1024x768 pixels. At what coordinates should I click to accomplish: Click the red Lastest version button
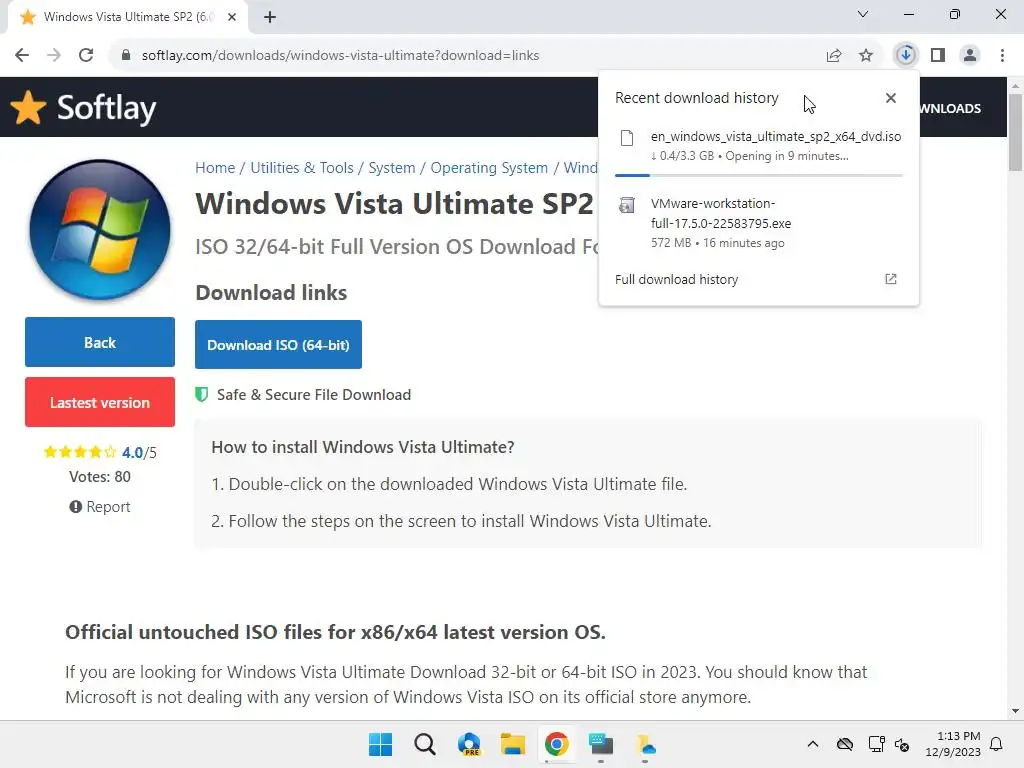(100, 402)
